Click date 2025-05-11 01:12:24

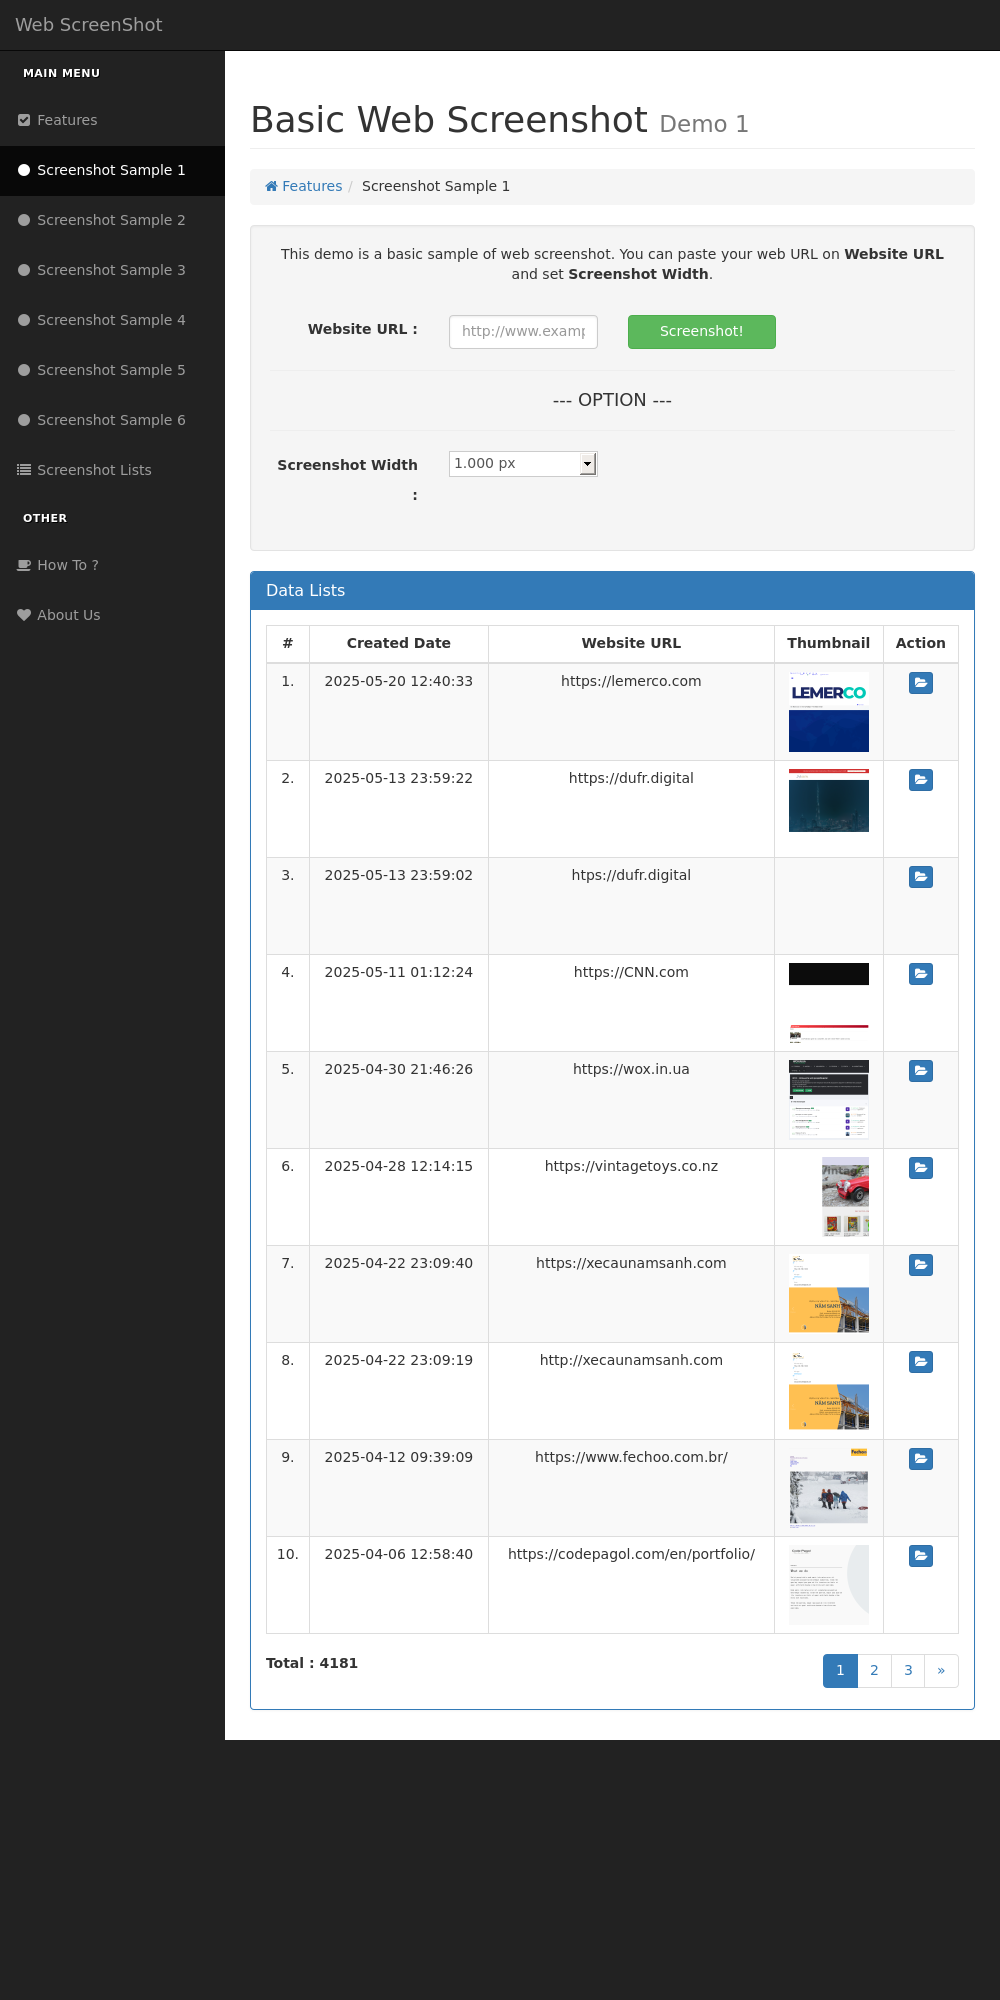pos(399,972)
